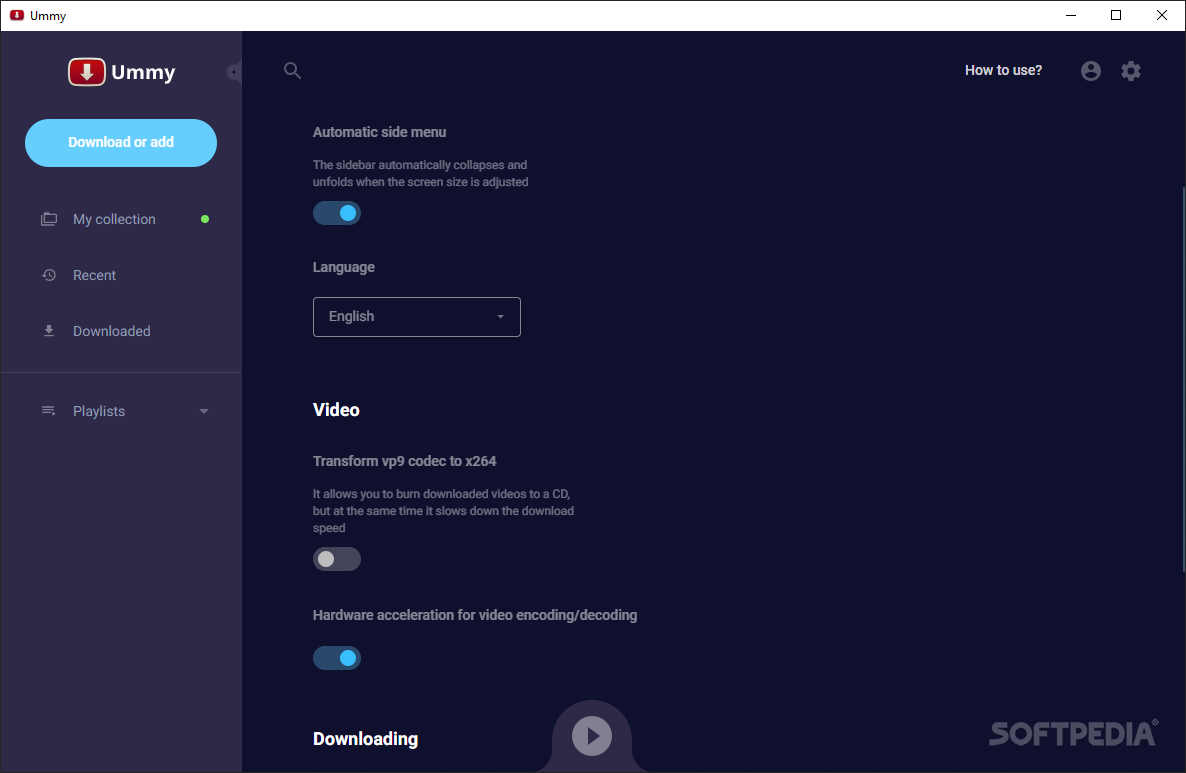Open the Language dropdown showing English
This screenshot has height=773, width=1186.
pyautogui.click(x=417, y=317)
